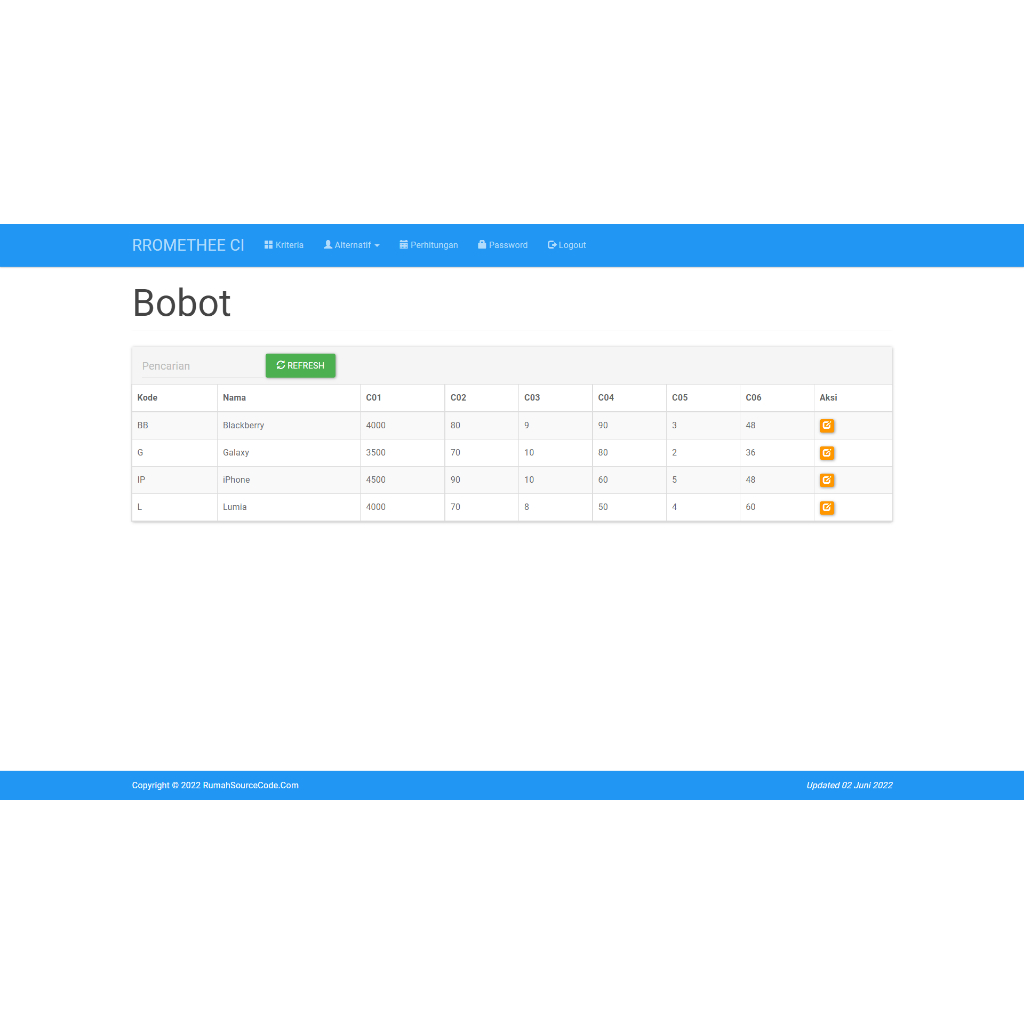The height and width of the screenshot is (1024, 1024).
Task: Open the Kriteria menu item
Action: [x=284, y=245]
